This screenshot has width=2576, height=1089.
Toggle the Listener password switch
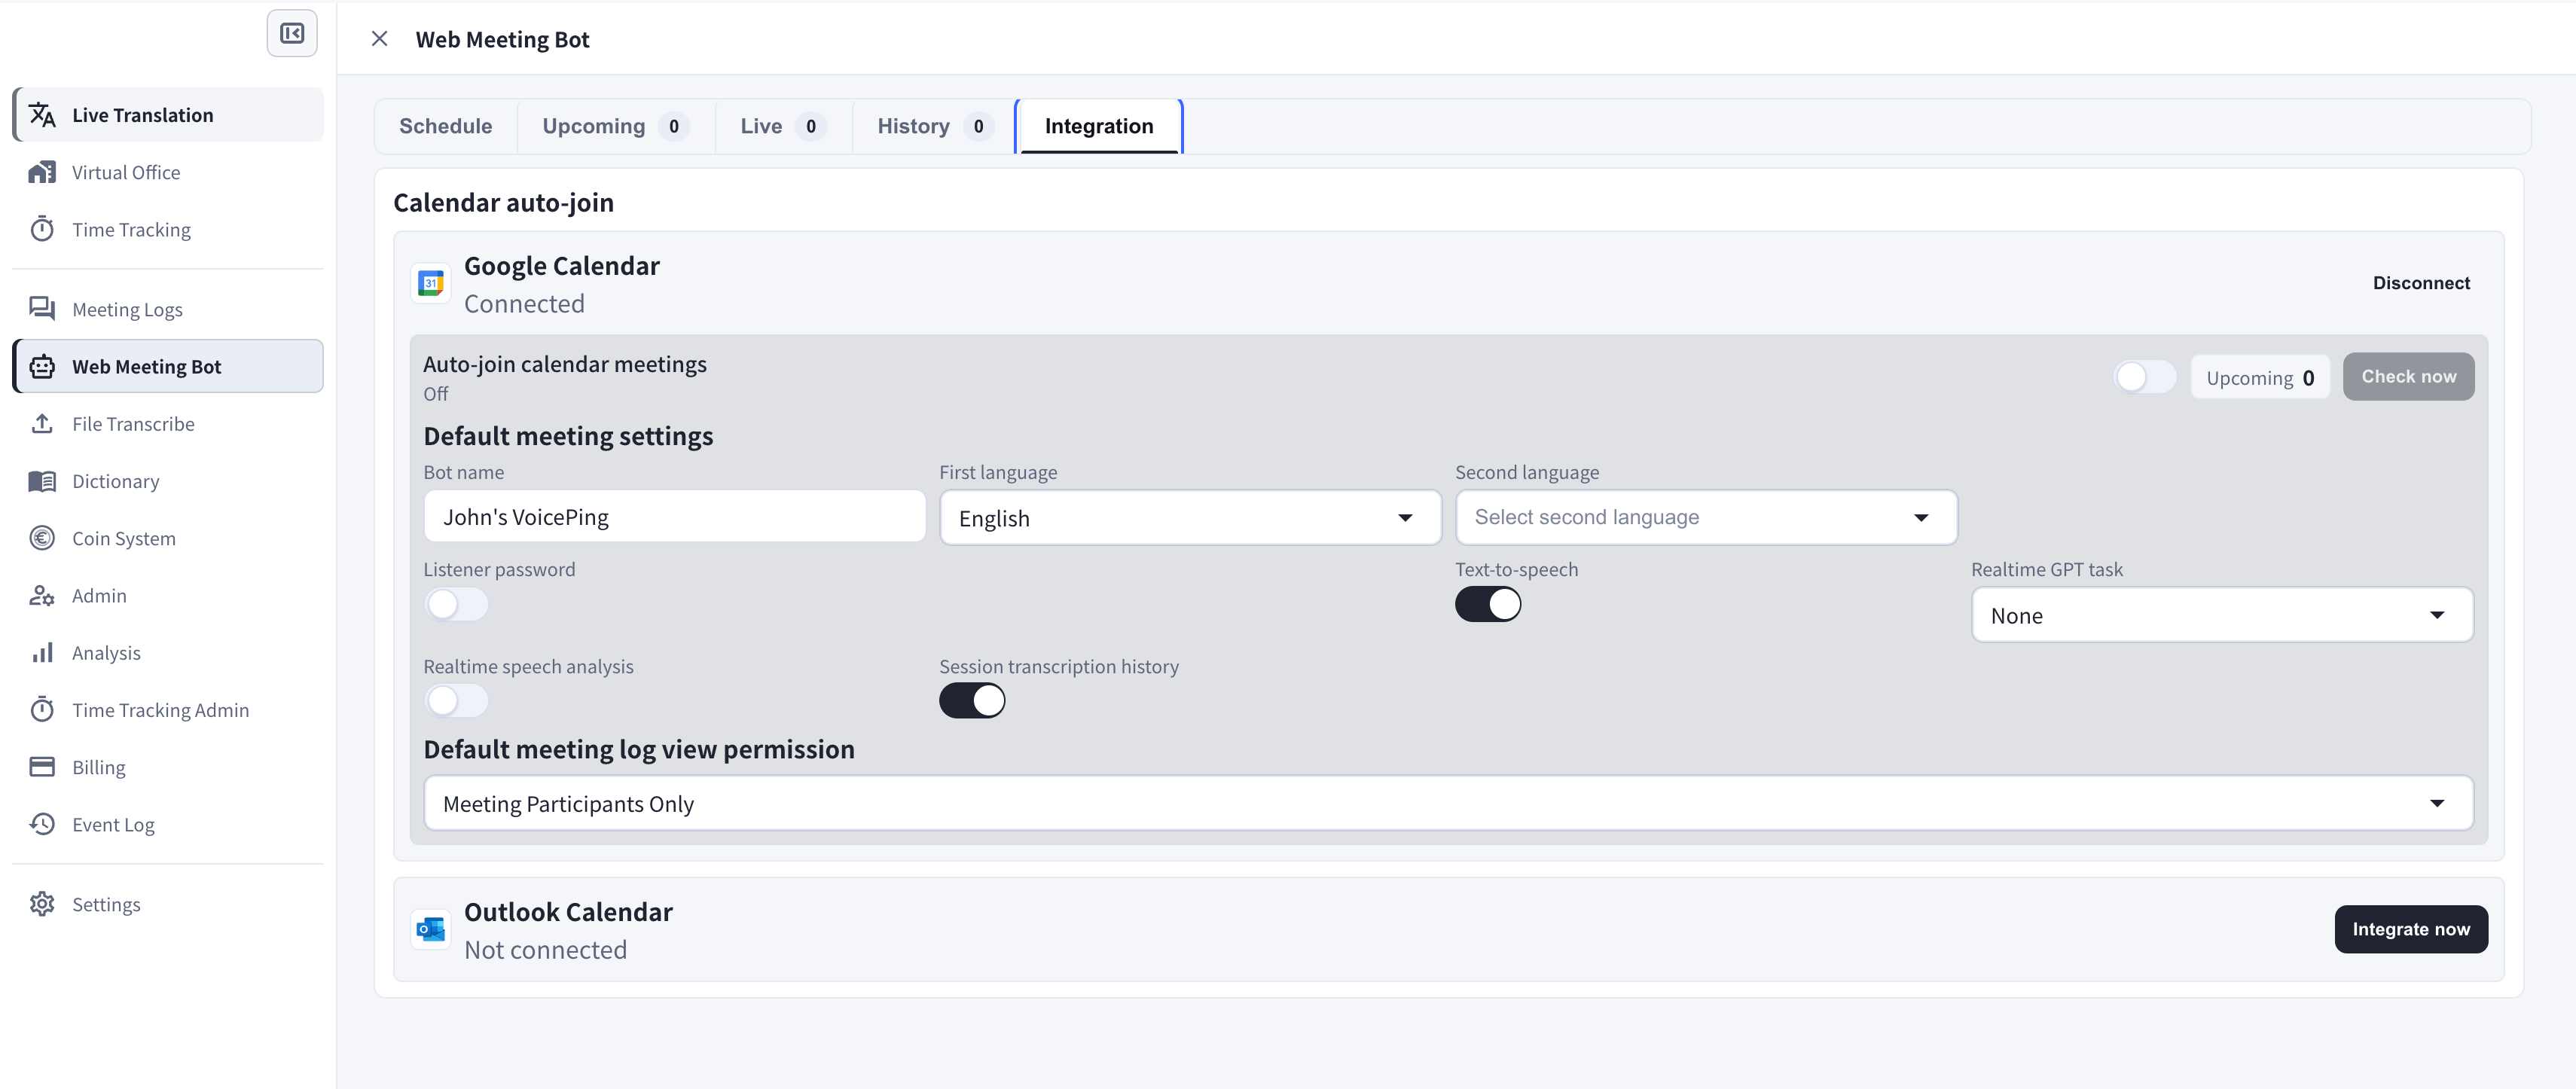(456, 604)
